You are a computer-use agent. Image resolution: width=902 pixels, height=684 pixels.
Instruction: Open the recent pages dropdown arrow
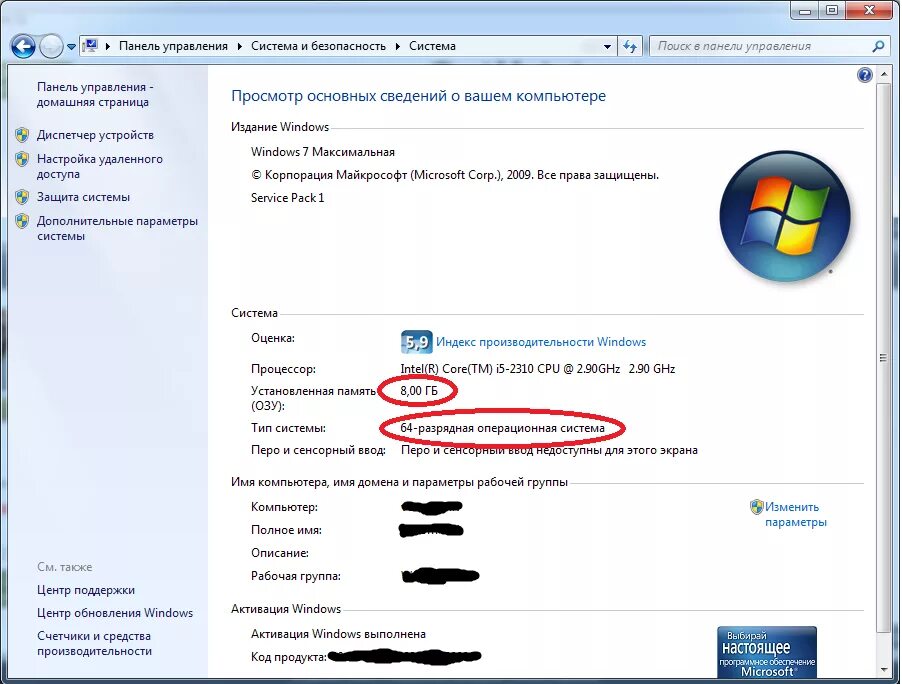coord(71,47)
